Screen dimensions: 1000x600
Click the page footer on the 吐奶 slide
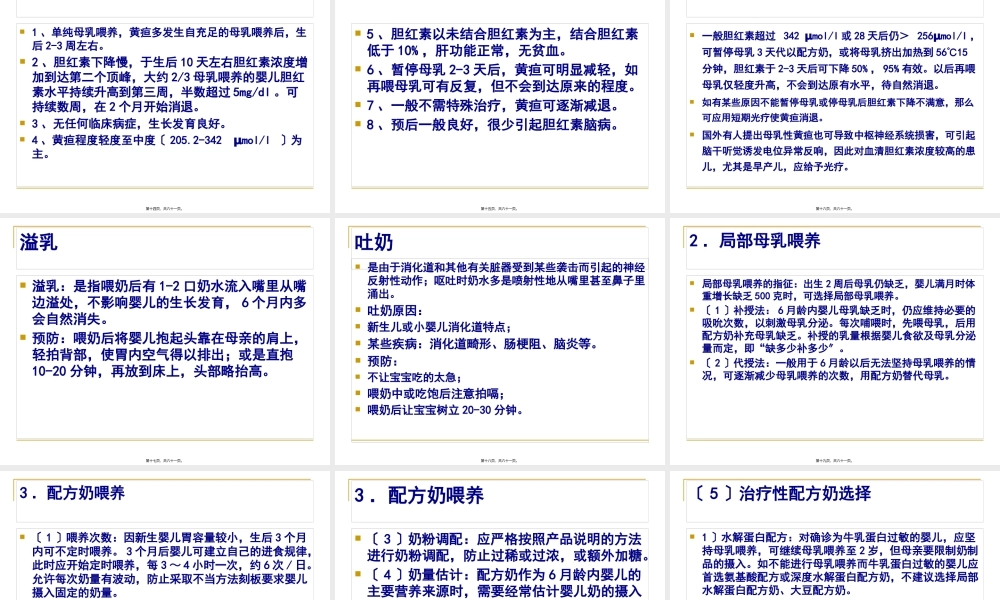click(x=499, y=459)
